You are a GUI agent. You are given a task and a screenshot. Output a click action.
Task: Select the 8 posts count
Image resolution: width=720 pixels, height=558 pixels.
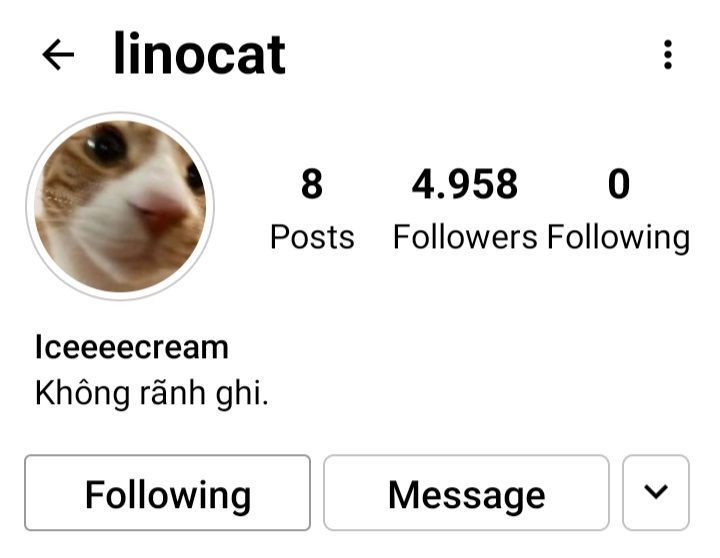pos(312,209)
